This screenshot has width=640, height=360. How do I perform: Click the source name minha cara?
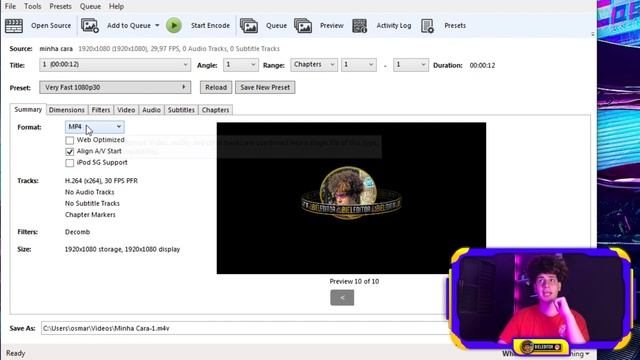pos(56,49)
